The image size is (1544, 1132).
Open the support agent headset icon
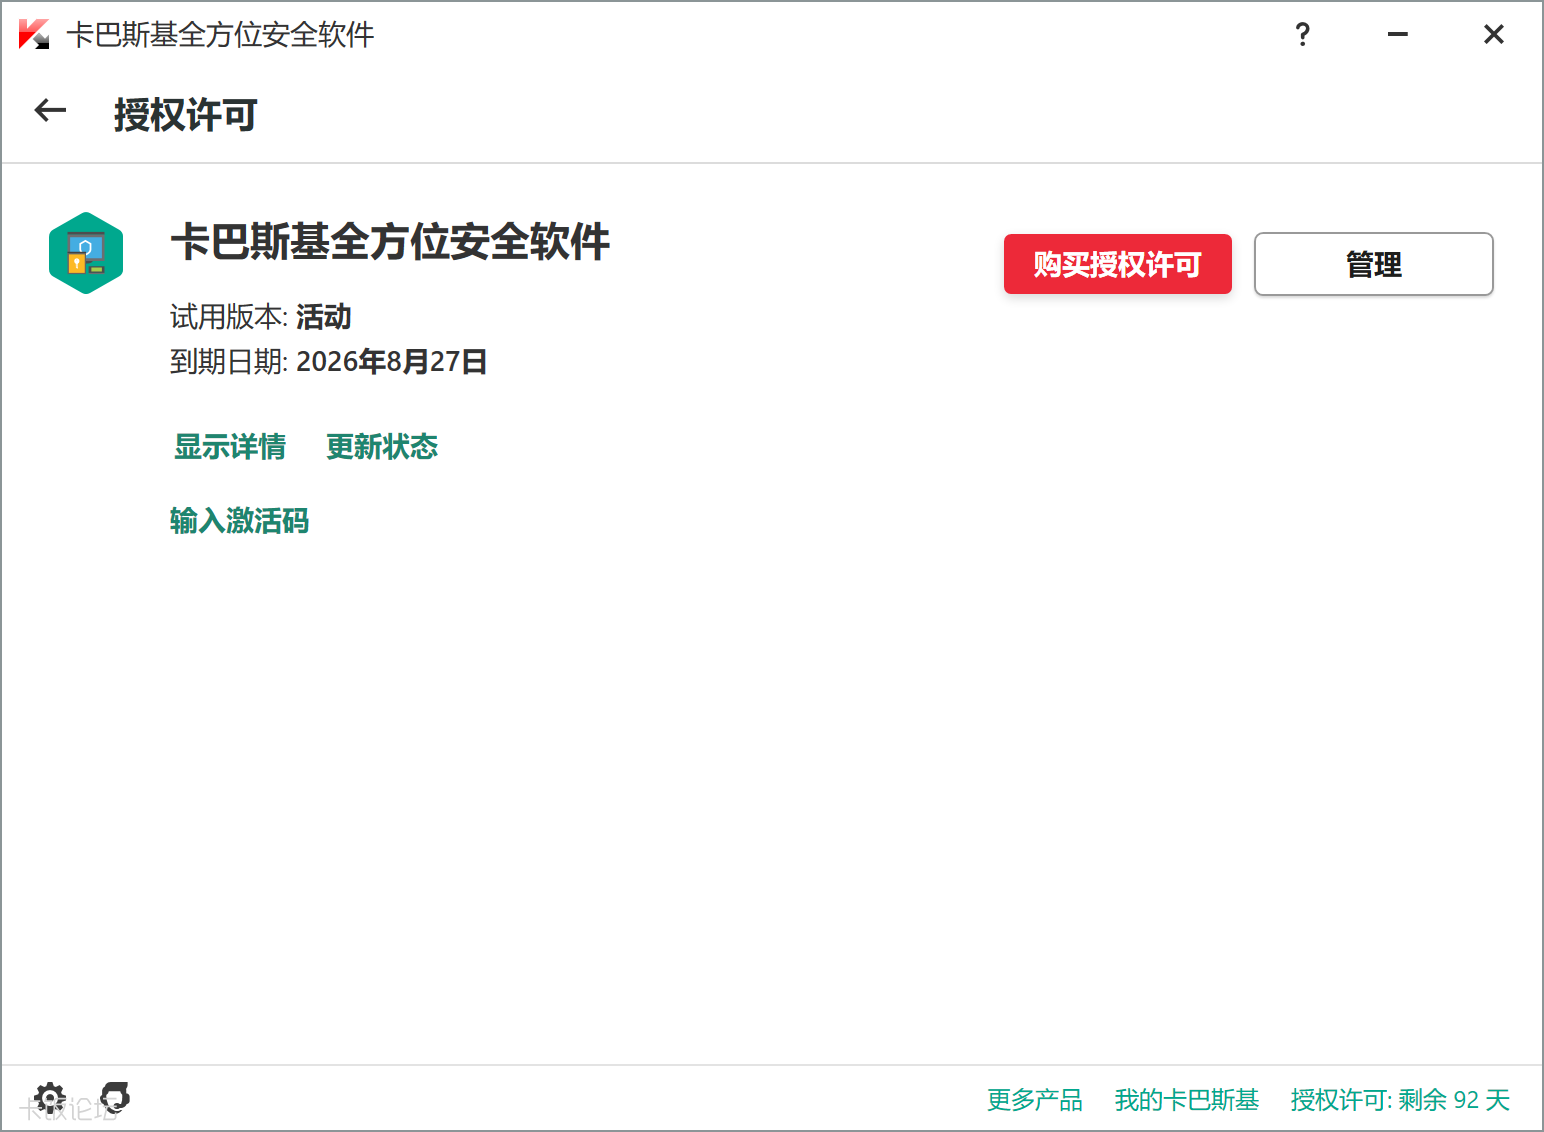[x=115, y=1097]
